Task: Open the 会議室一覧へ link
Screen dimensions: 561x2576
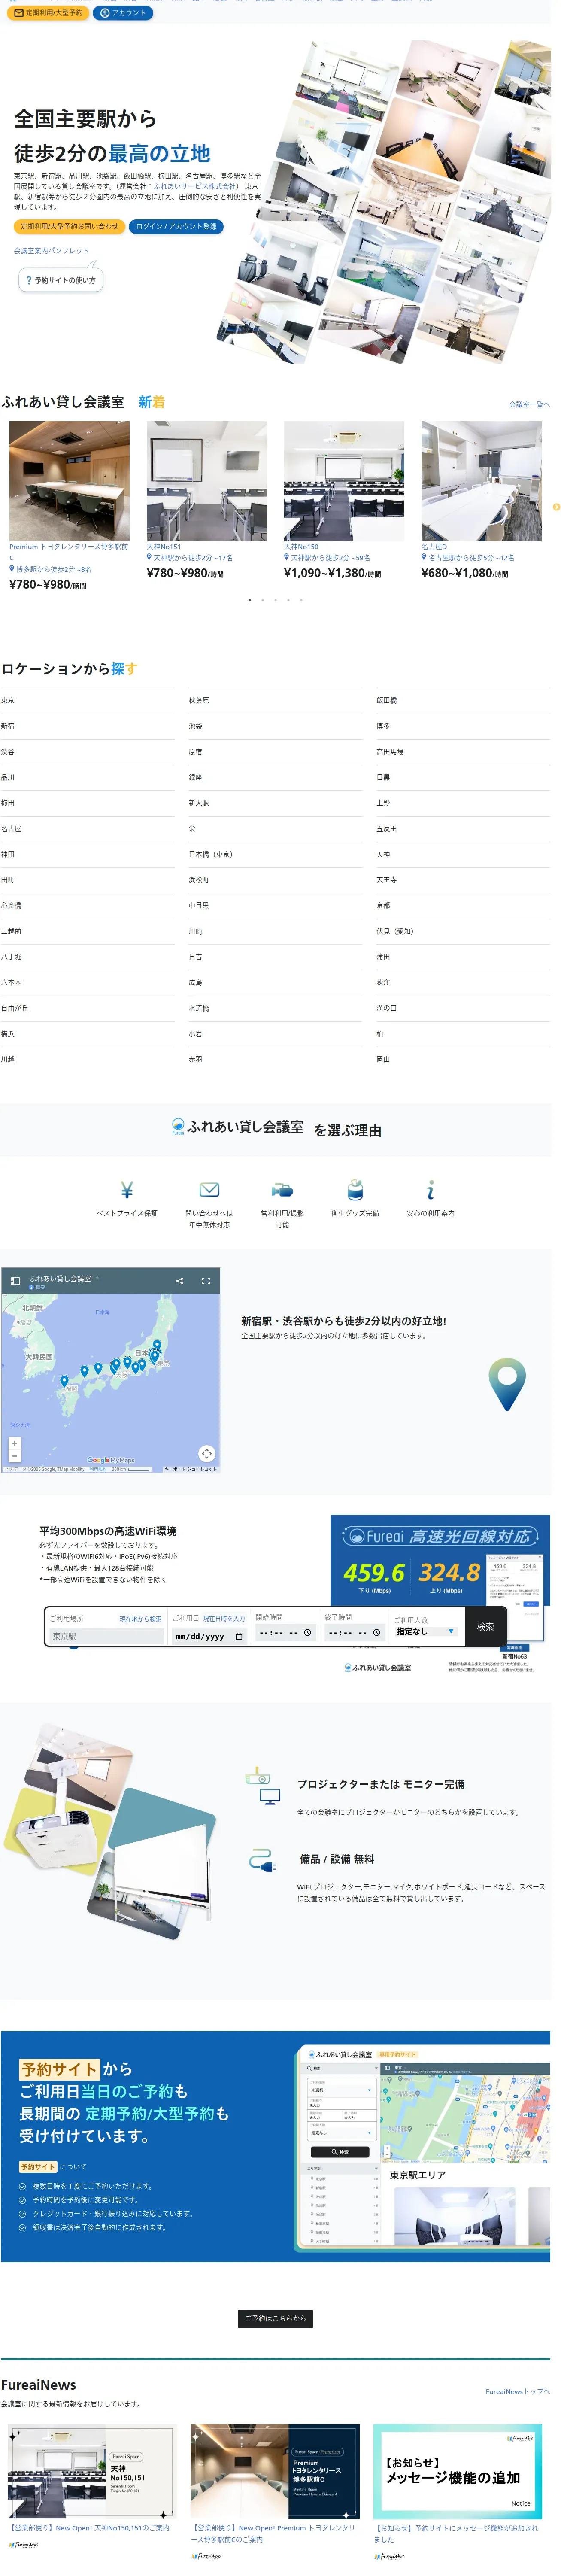Action: click(529, 404)
